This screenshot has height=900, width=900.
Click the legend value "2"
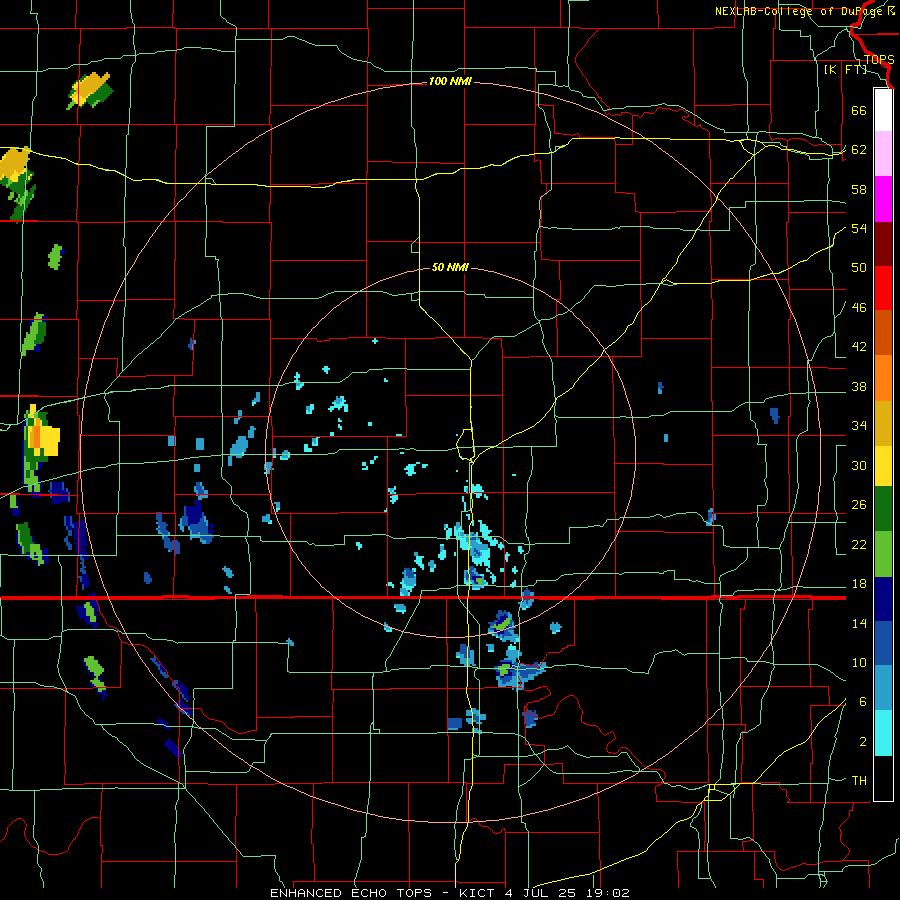point(862,742)
